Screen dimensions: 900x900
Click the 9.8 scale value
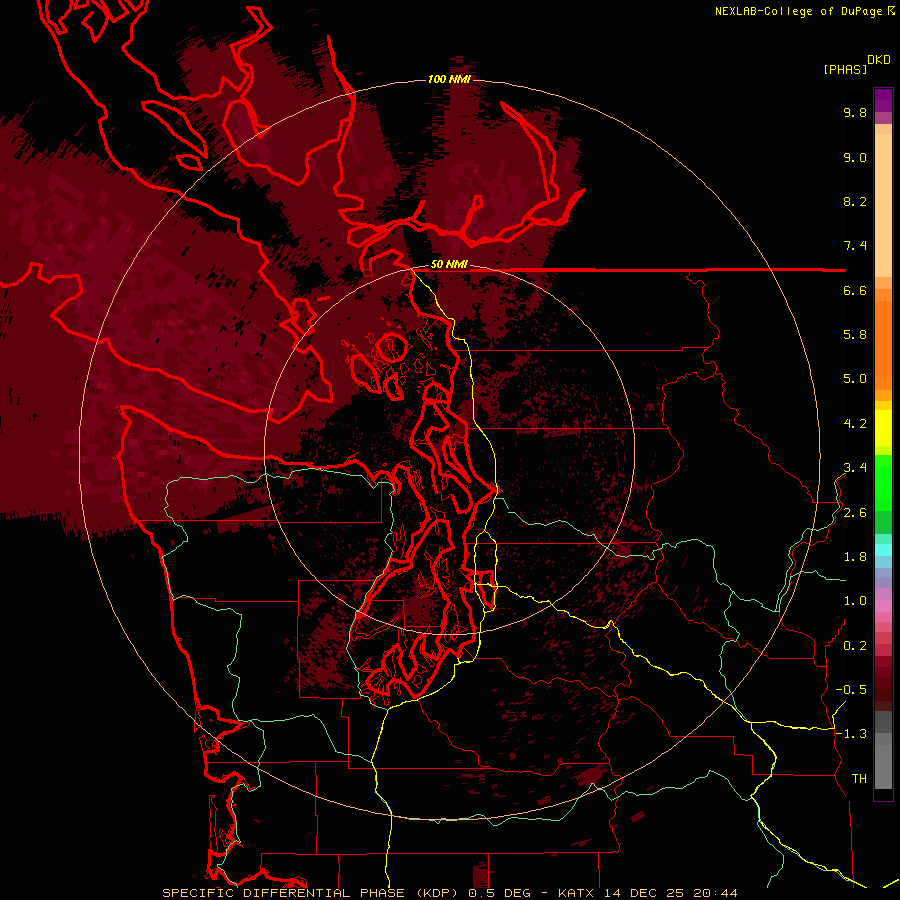coord(855,112)
